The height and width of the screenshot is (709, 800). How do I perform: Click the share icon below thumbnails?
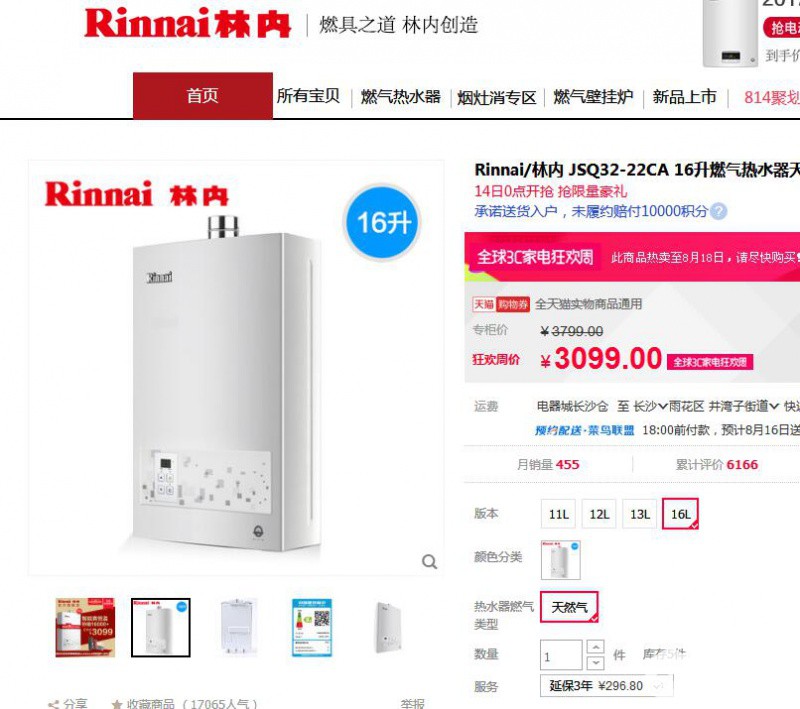point(53,704)
